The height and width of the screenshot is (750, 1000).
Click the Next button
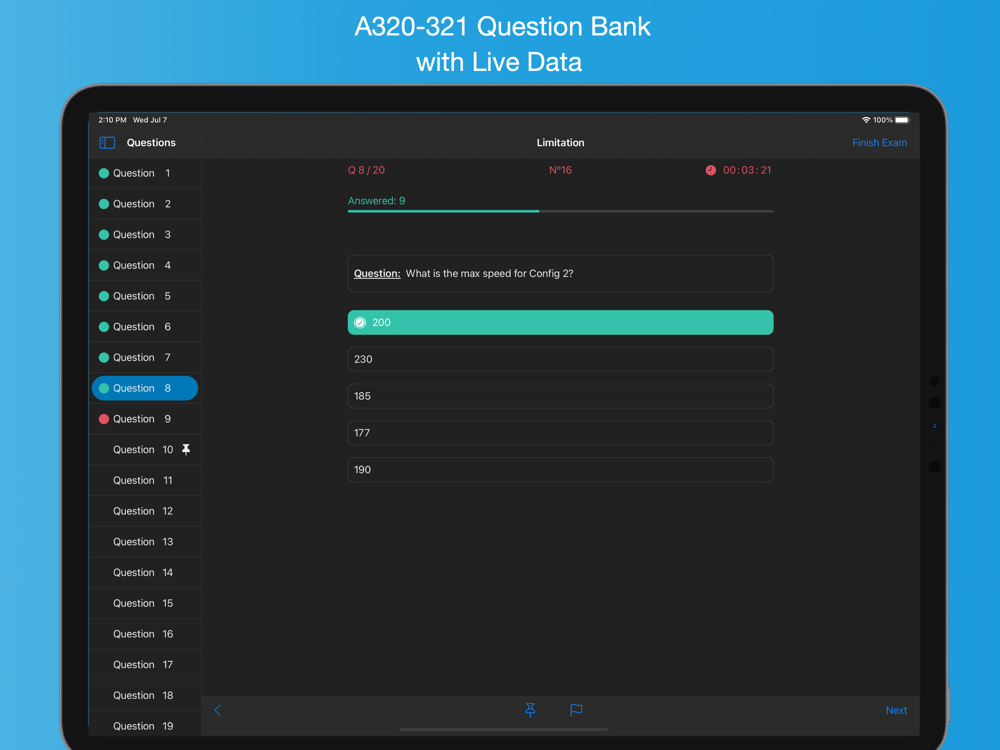896,710
